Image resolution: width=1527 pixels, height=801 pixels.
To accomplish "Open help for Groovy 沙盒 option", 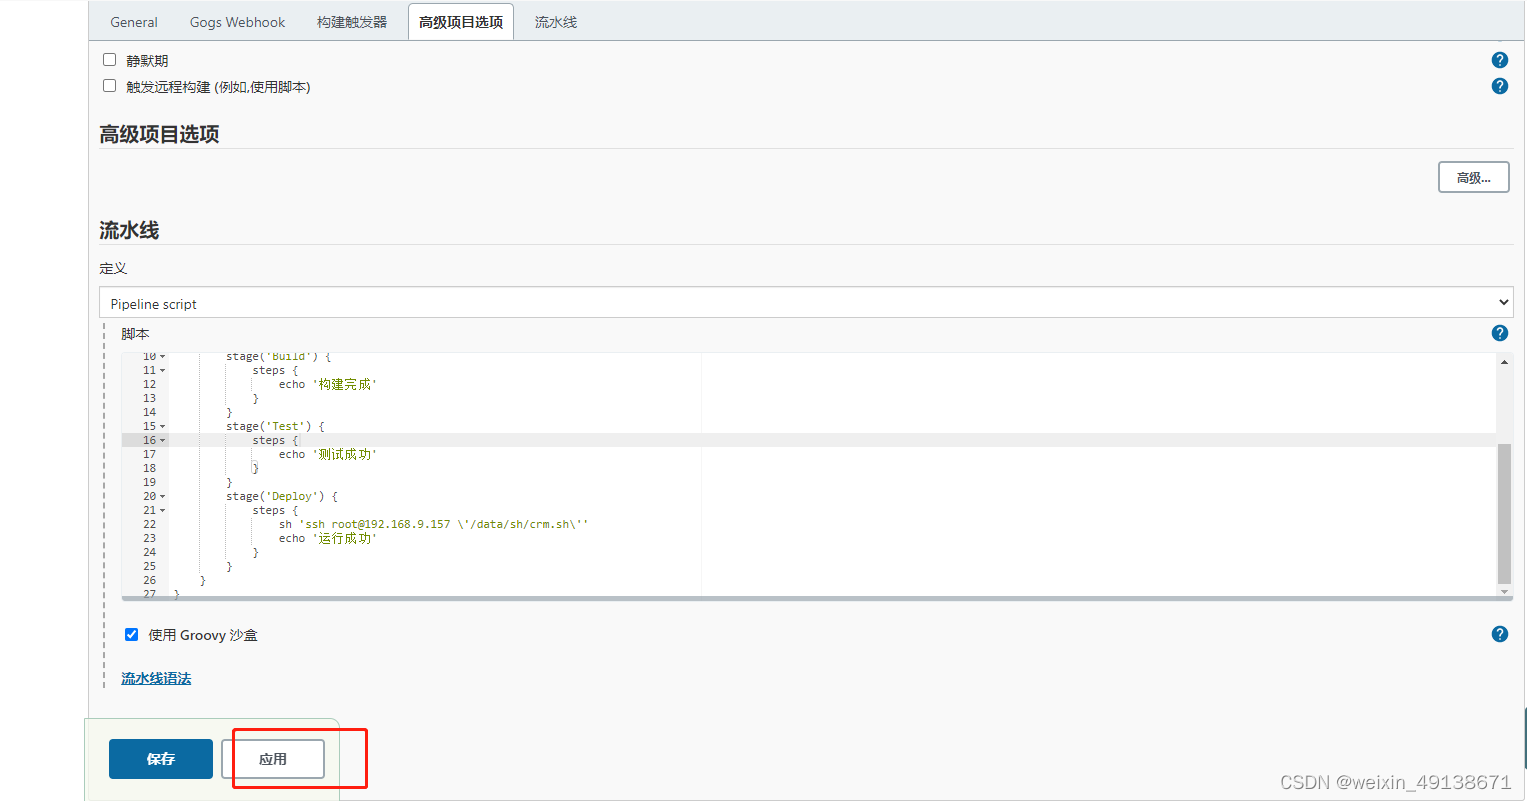I will [1499, 634].
